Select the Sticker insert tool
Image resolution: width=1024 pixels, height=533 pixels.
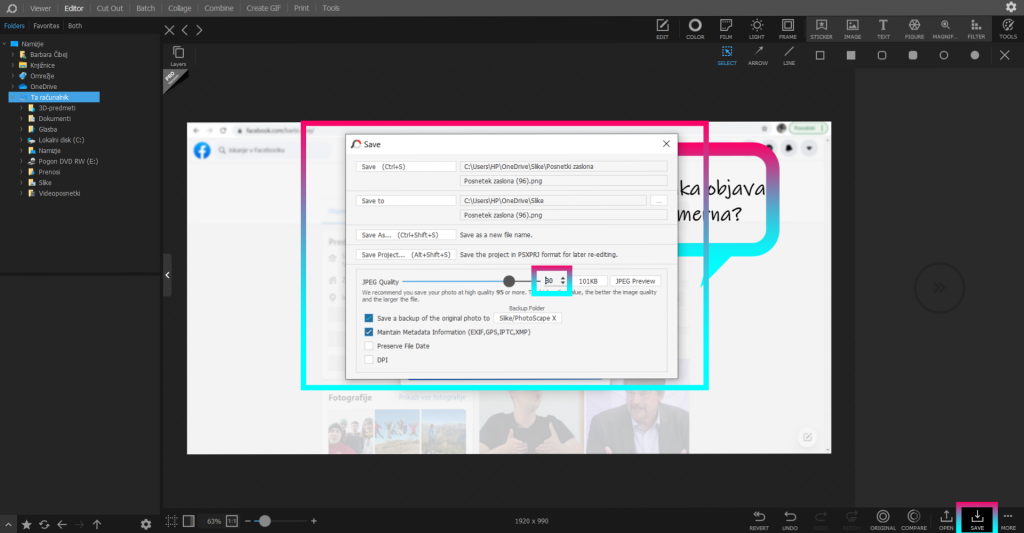[821, 29]
